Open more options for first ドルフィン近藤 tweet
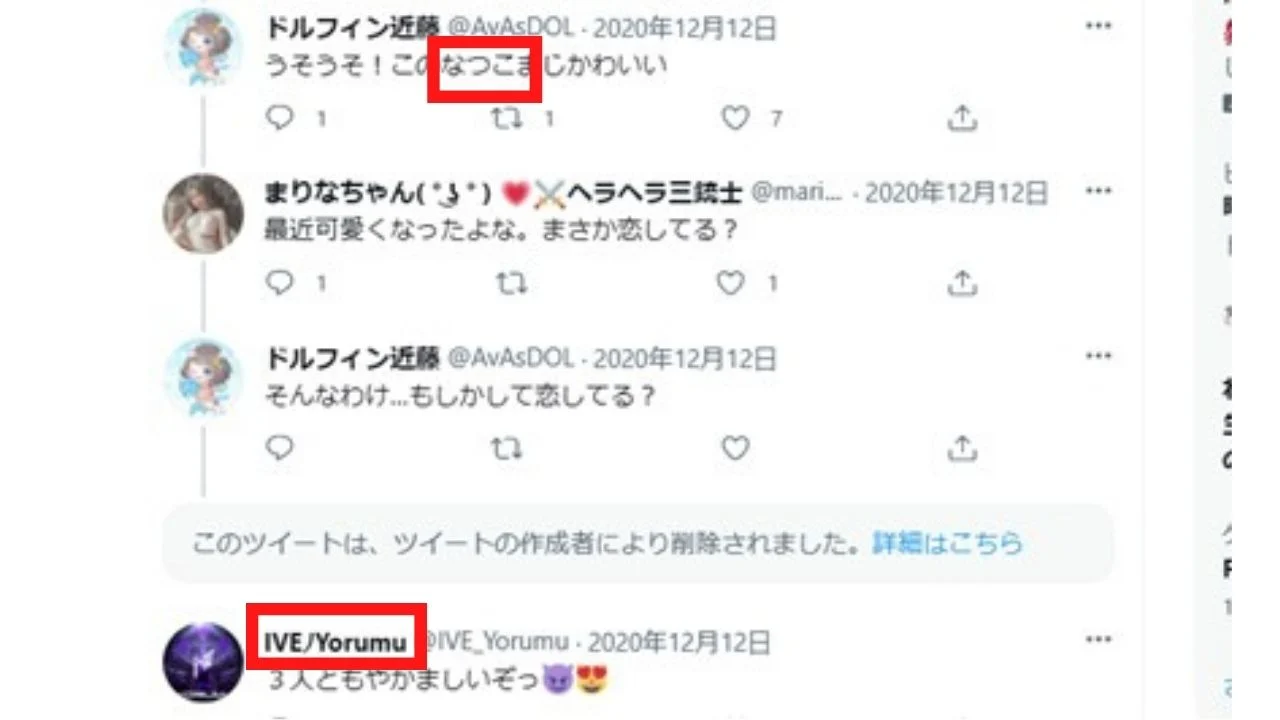 (x=1099, y=27)
